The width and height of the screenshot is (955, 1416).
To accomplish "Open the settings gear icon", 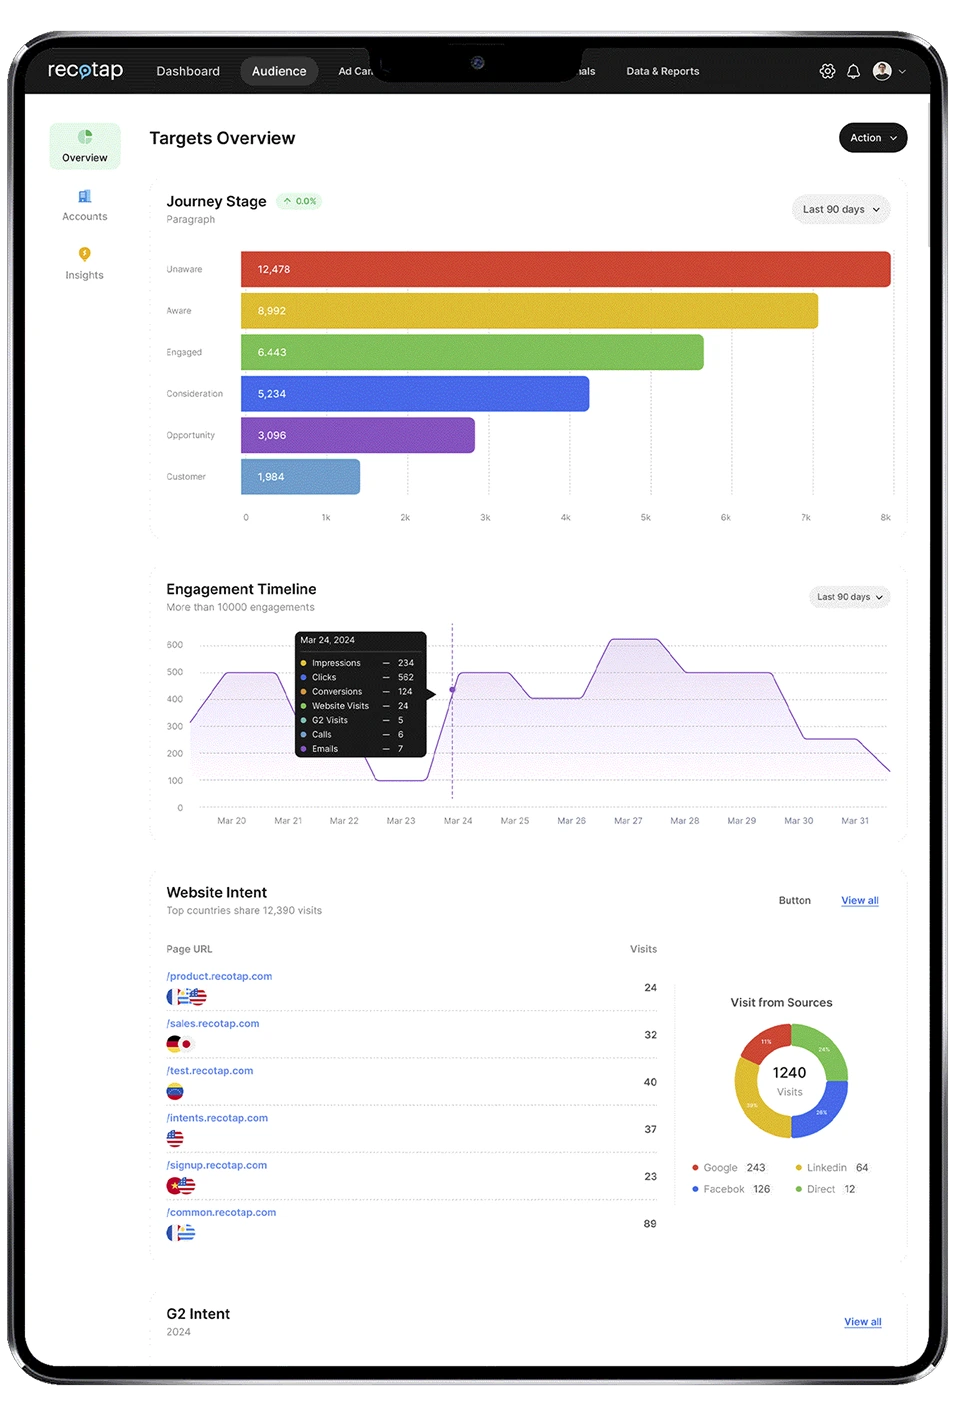I will coord(827,71).
